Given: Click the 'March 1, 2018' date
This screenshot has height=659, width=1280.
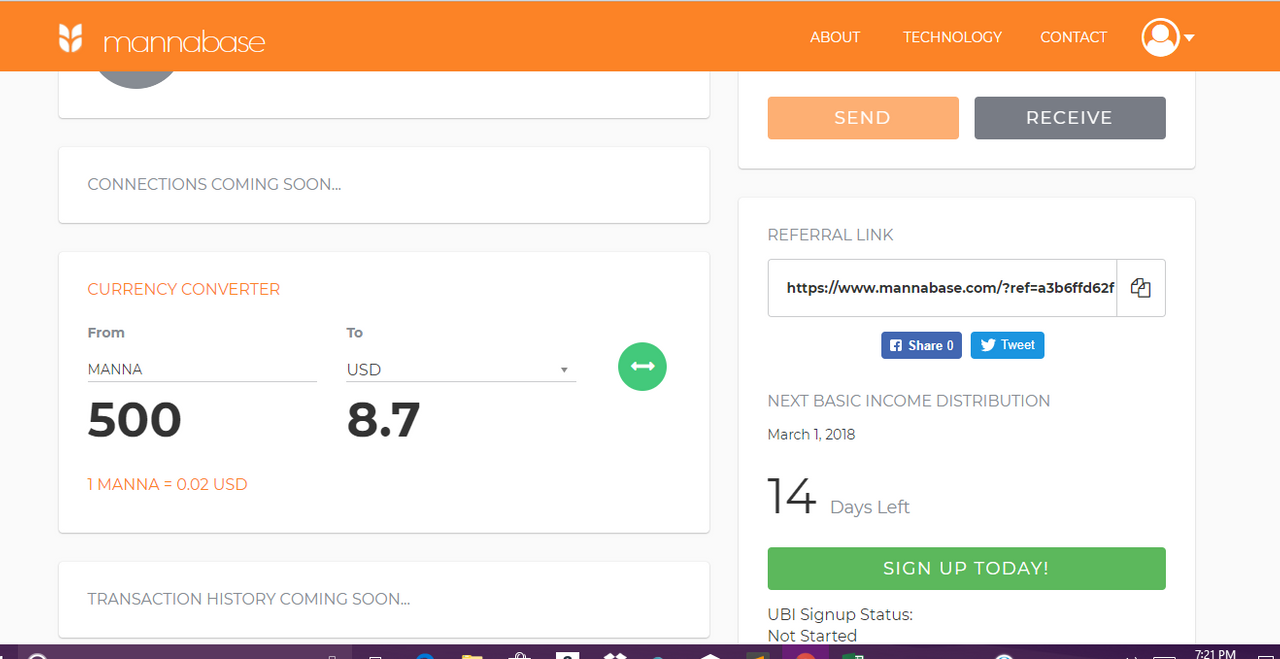Looking at the screenshot, I should 811,435.
